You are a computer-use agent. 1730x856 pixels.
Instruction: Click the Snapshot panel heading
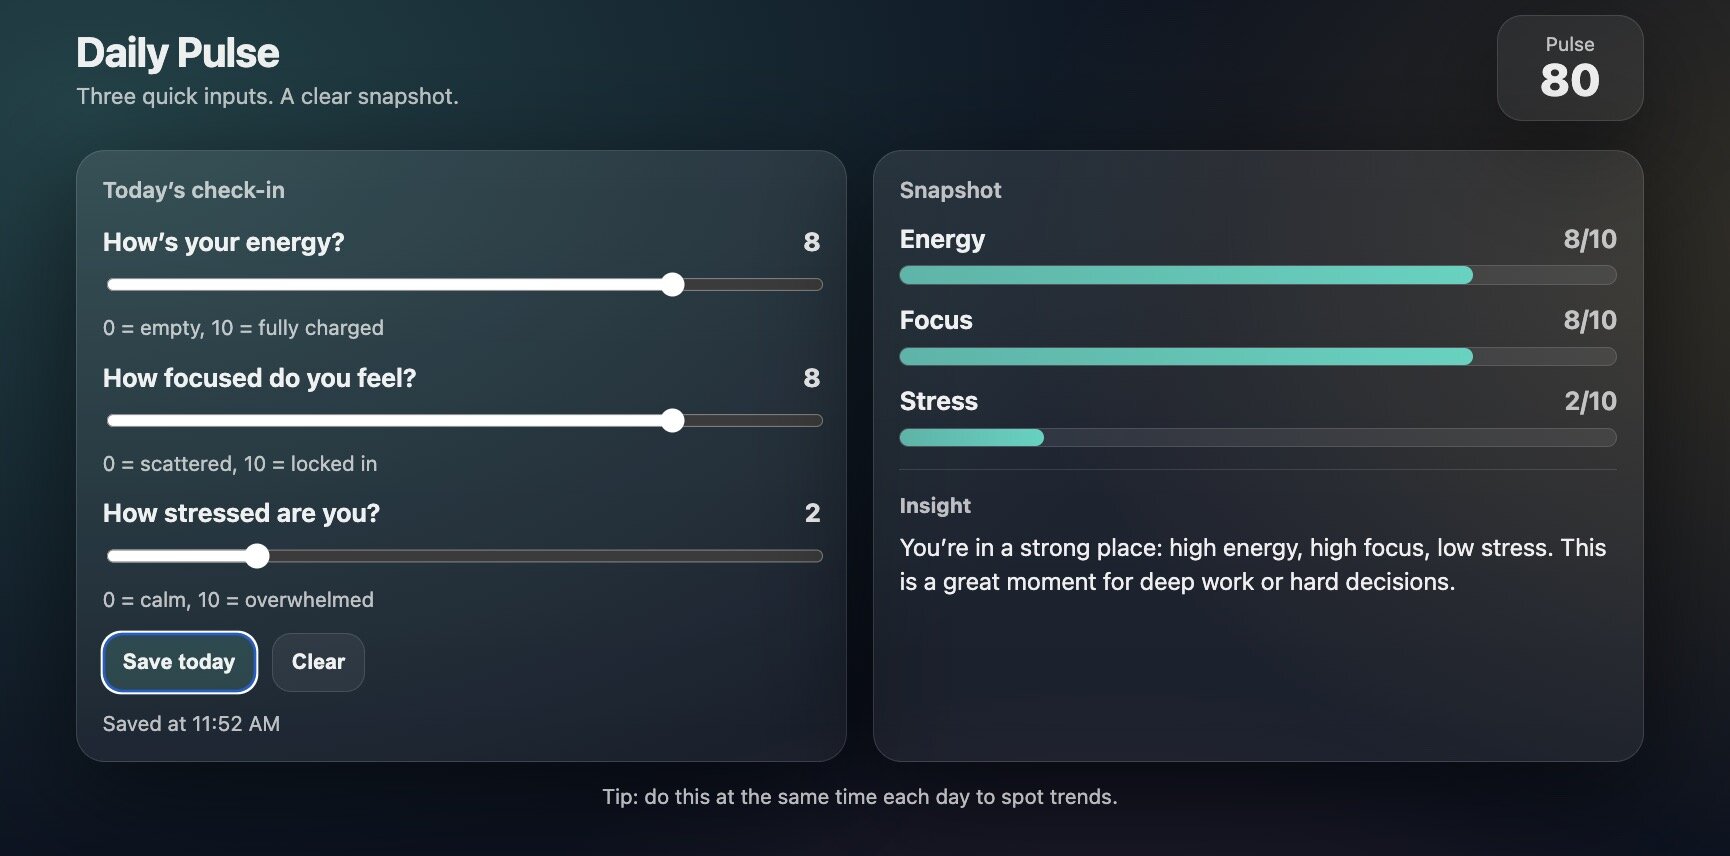950,190
